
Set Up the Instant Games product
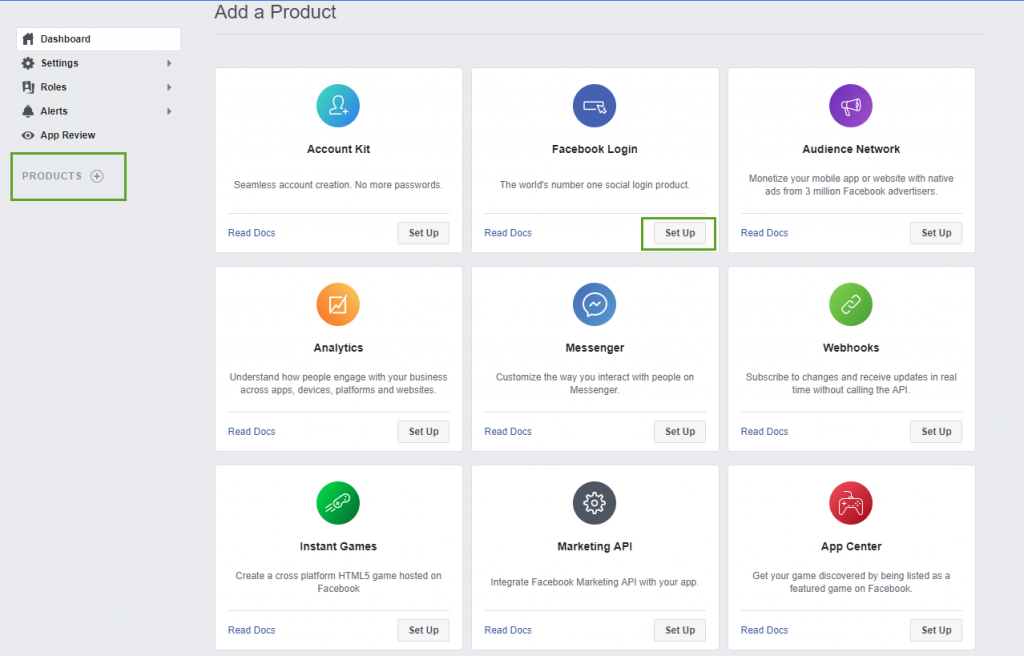point(423,630)
